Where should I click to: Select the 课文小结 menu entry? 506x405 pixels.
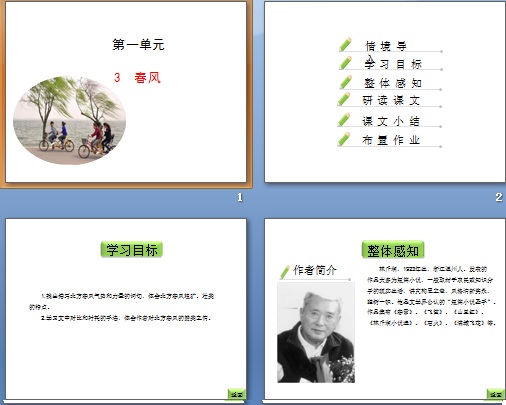click(391, 121)
